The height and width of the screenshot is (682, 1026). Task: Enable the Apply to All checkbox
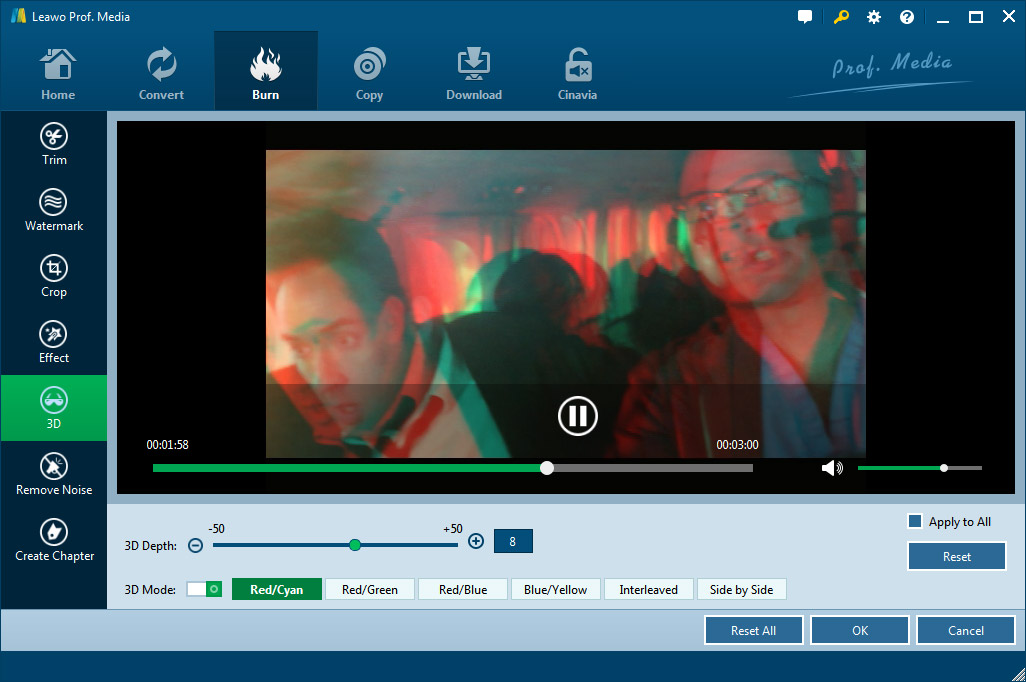point(914,521)
